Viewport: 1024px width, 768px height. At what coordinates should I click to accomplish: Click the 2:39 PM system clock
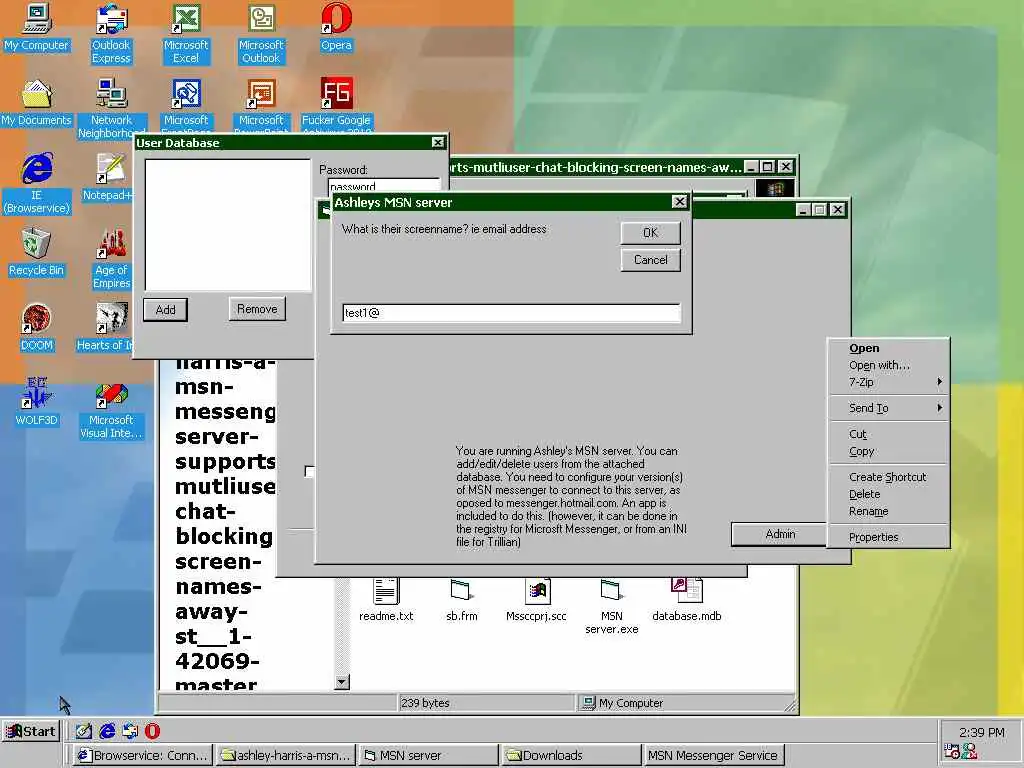coord(982,733)
